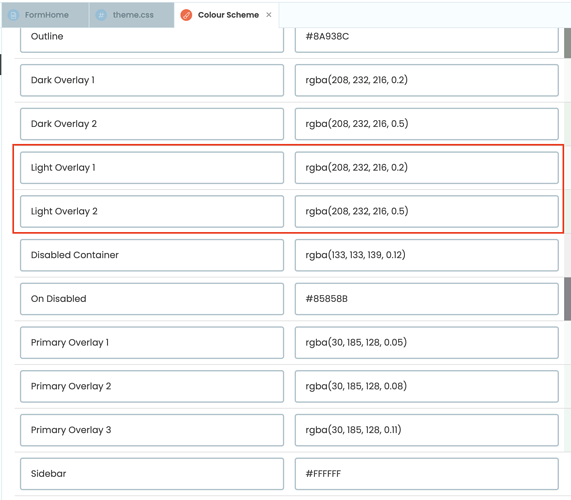This screenshot has height=500, width=571.
Task: Switch to the FormHome tab
Action: pos(45,15)
